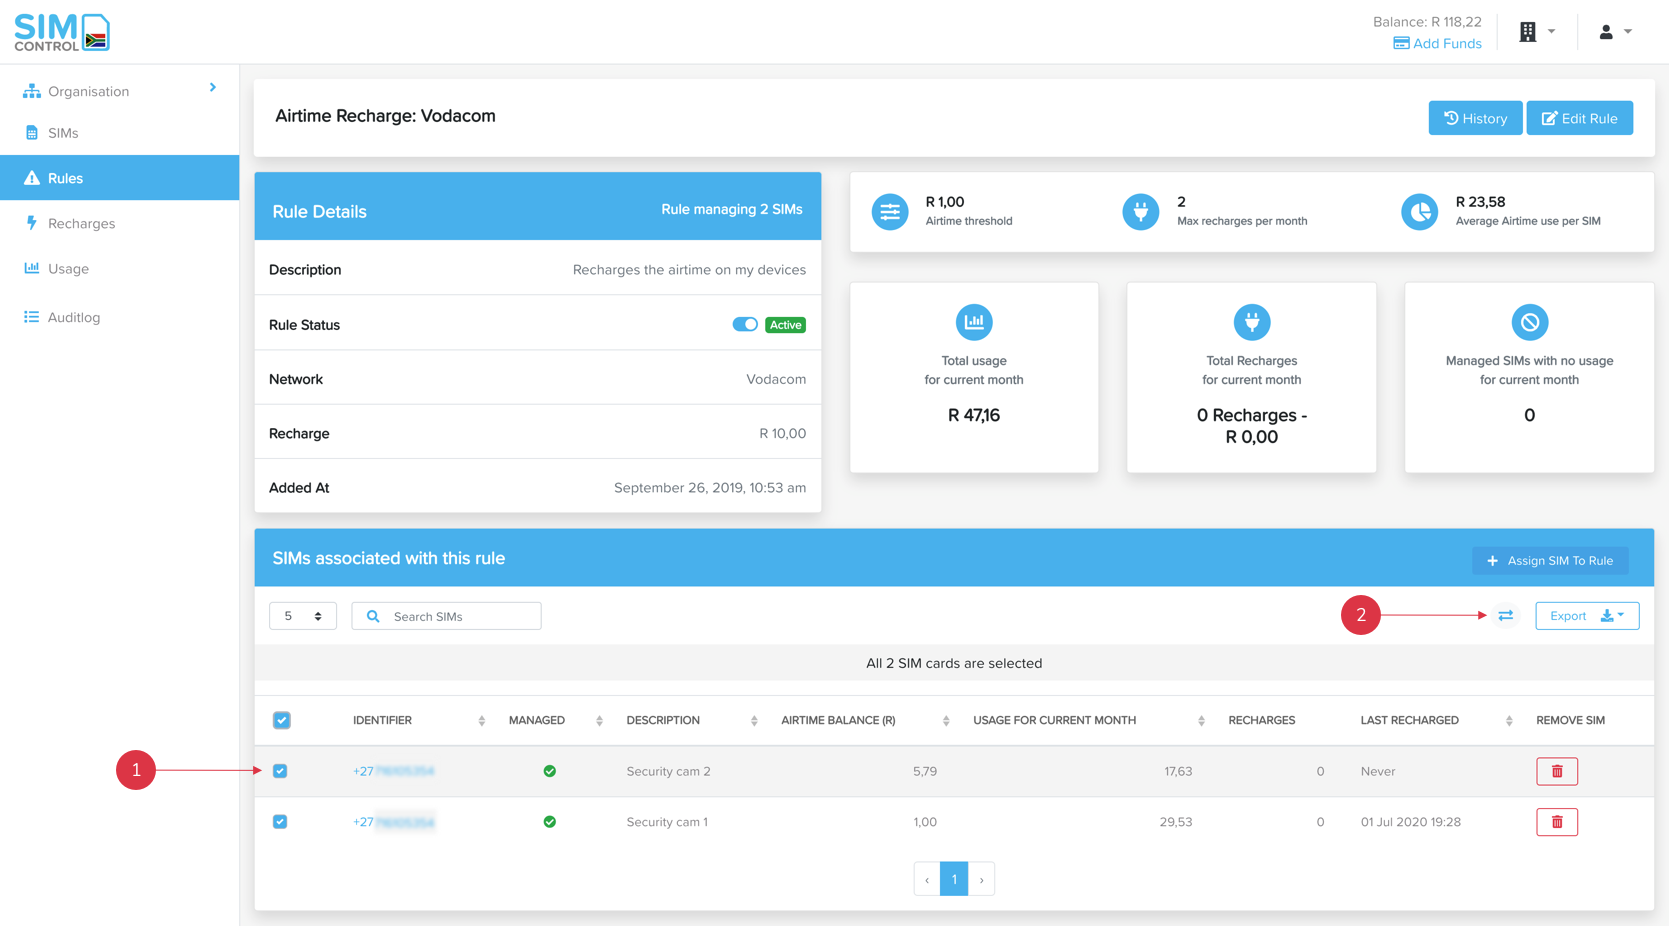Click the swap arrows bulk action icon
The image size is (1669, 926).
coord(1506,616)
